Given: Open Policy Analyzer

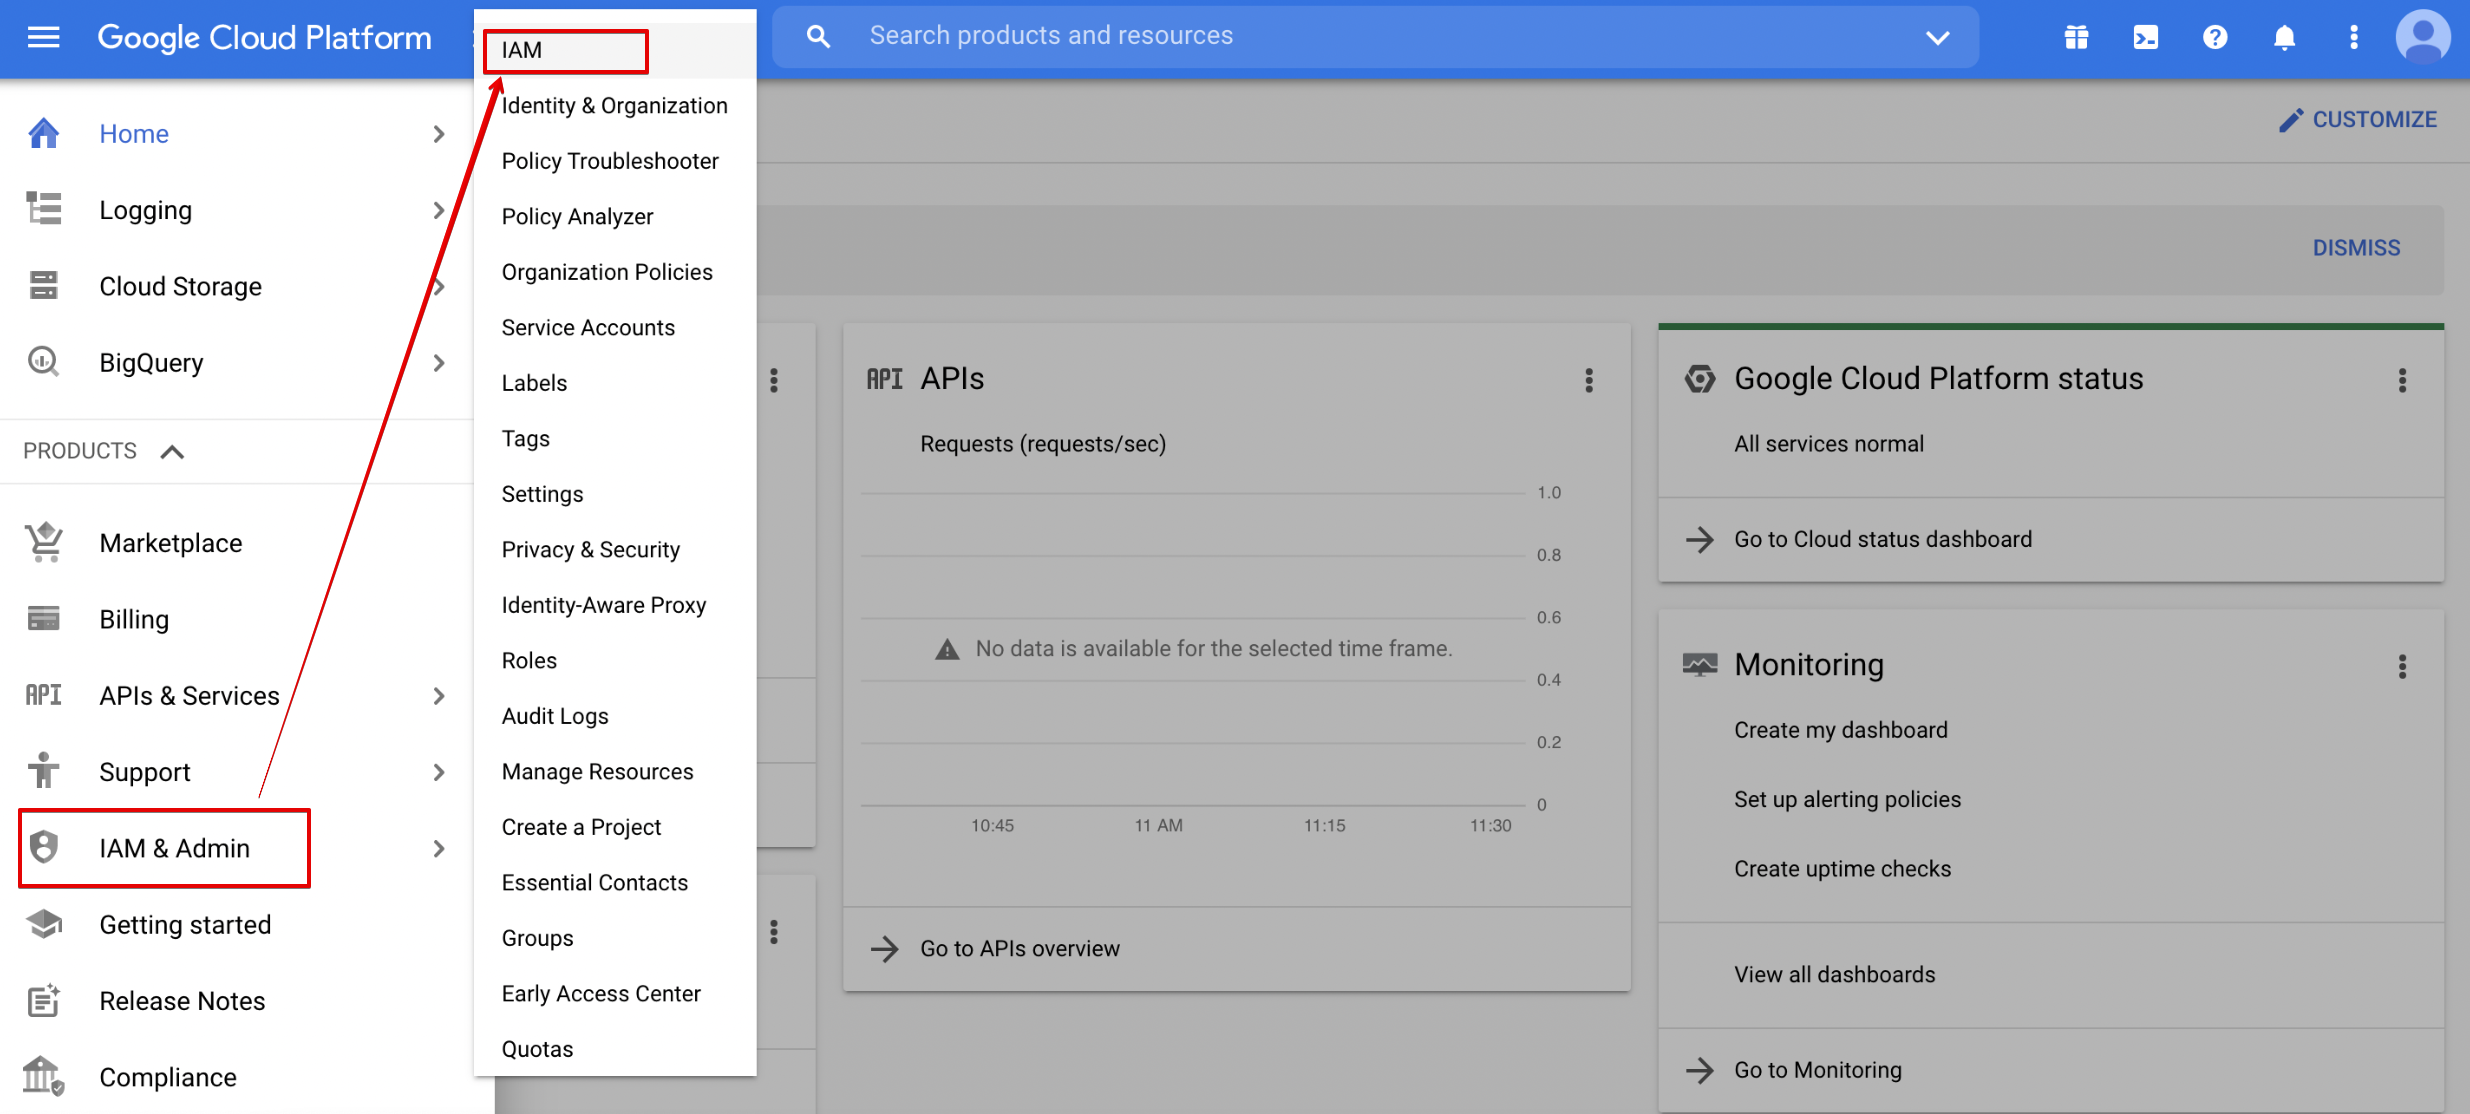Looking at the screenshot, I should [615, 216].
